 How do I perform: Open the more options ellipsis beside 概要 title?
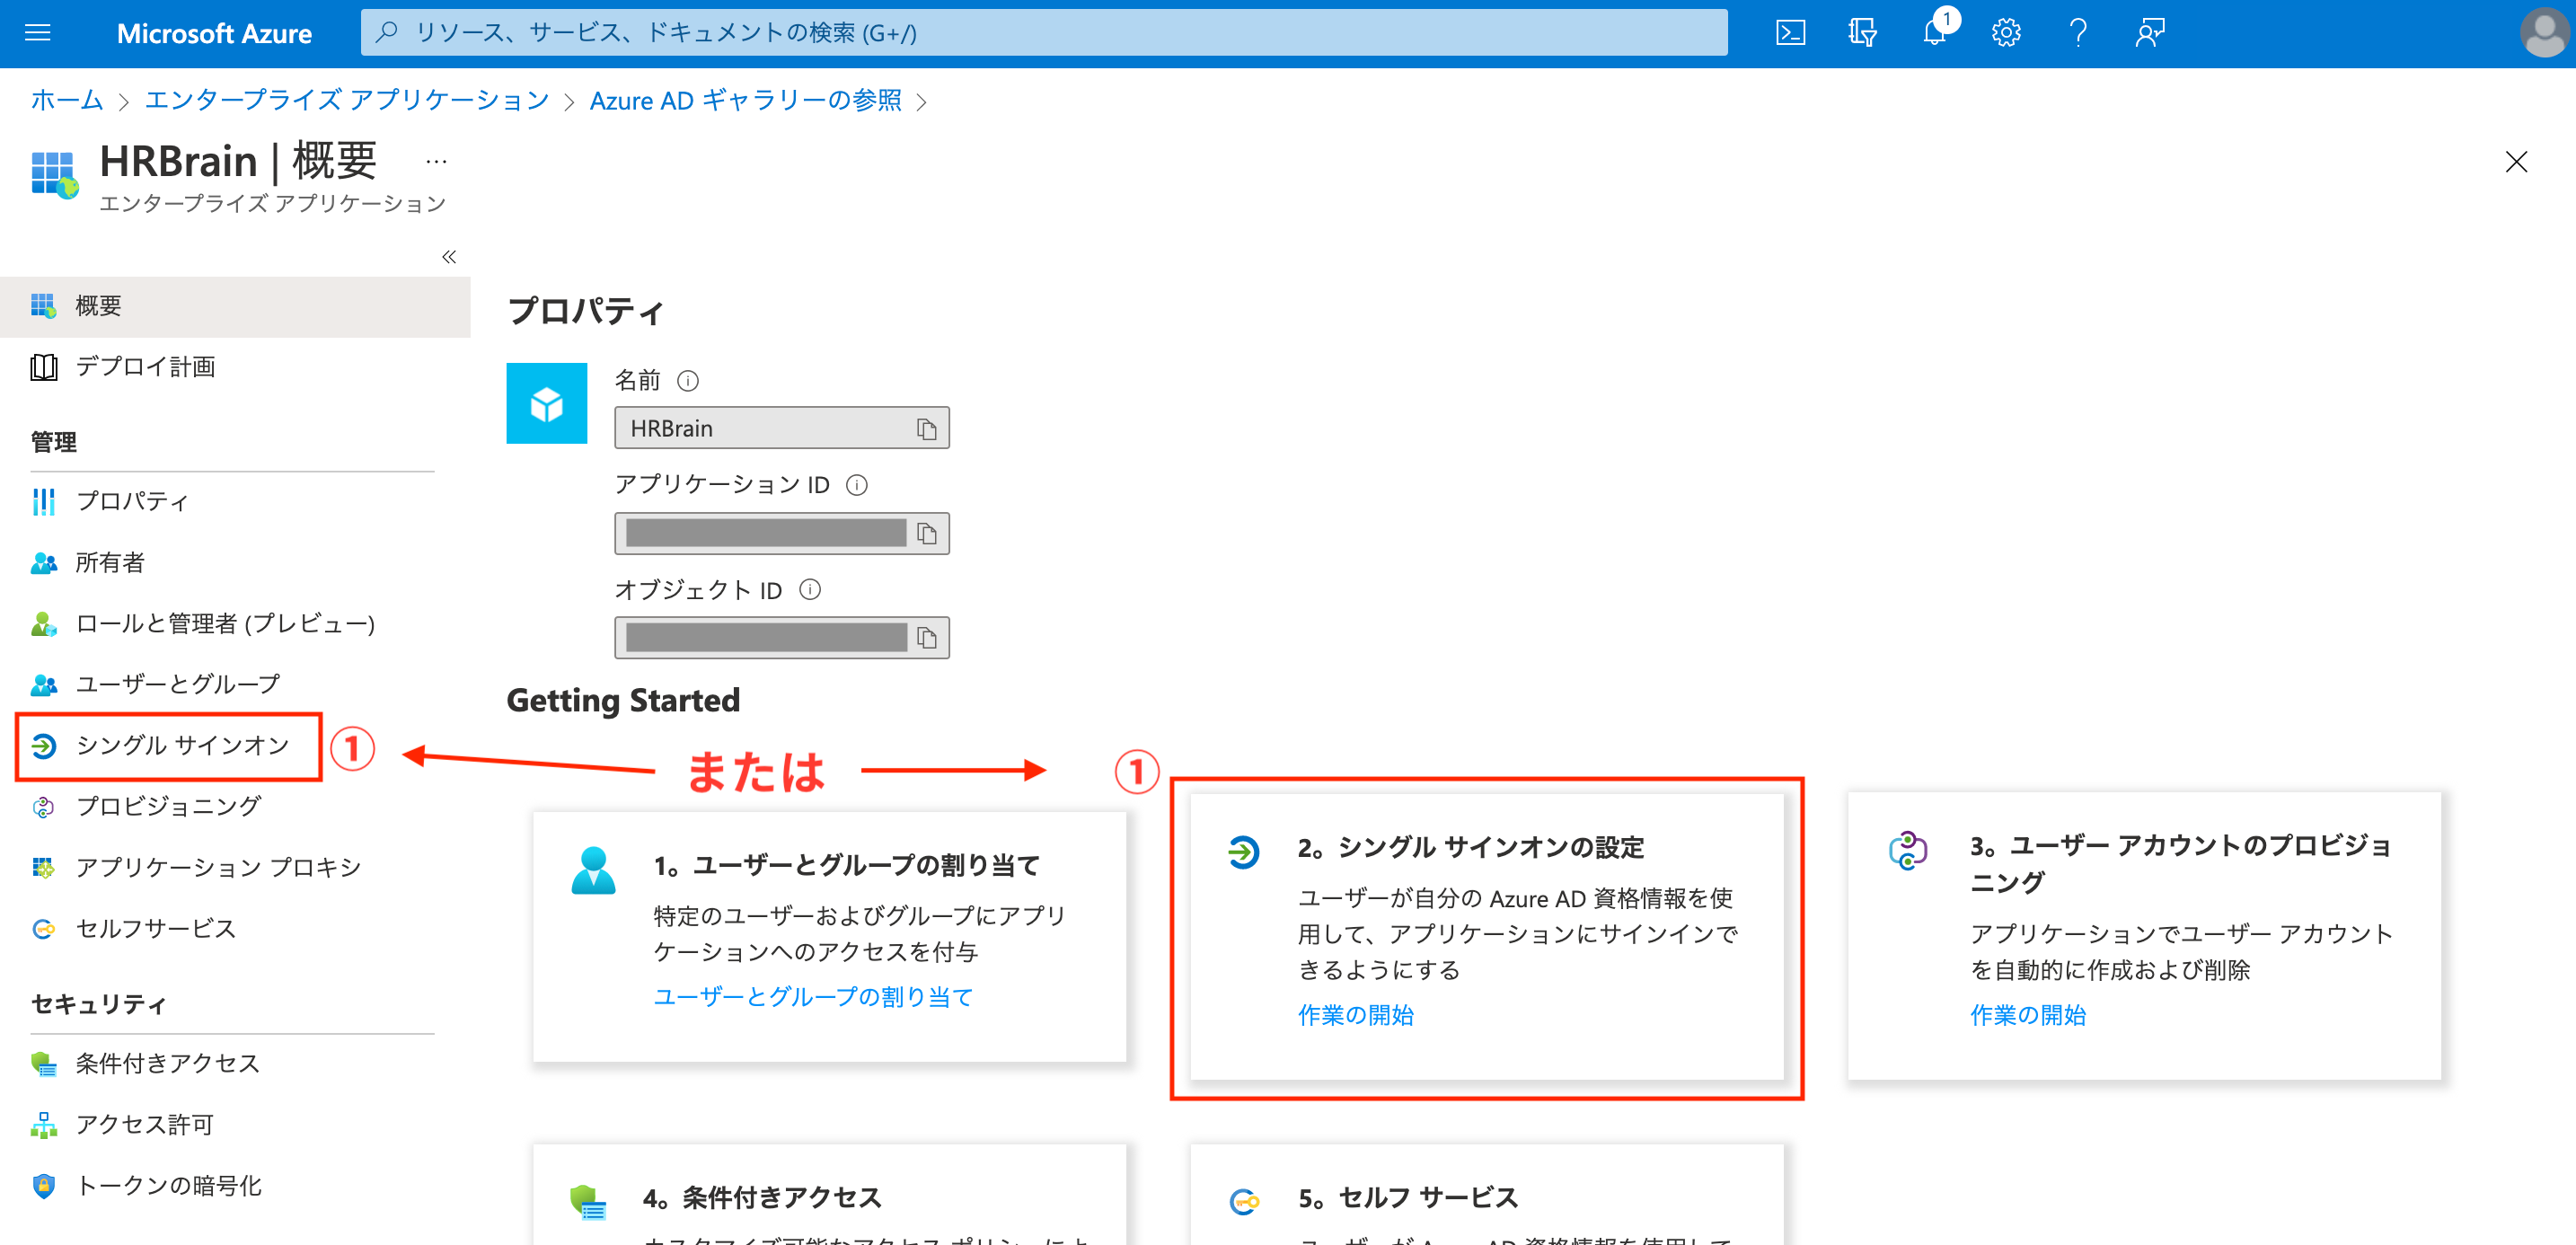[x=436, y=161]
